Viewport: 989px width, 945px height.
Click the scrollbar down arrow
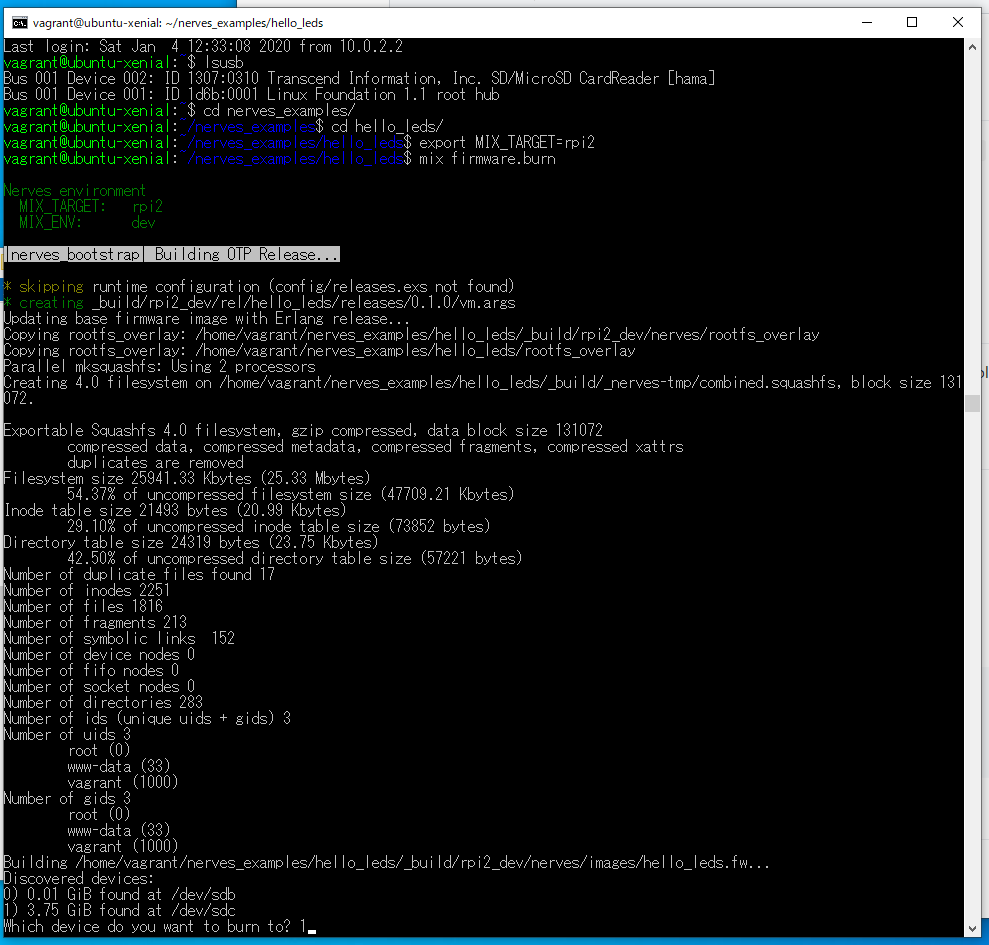point(972,926)
